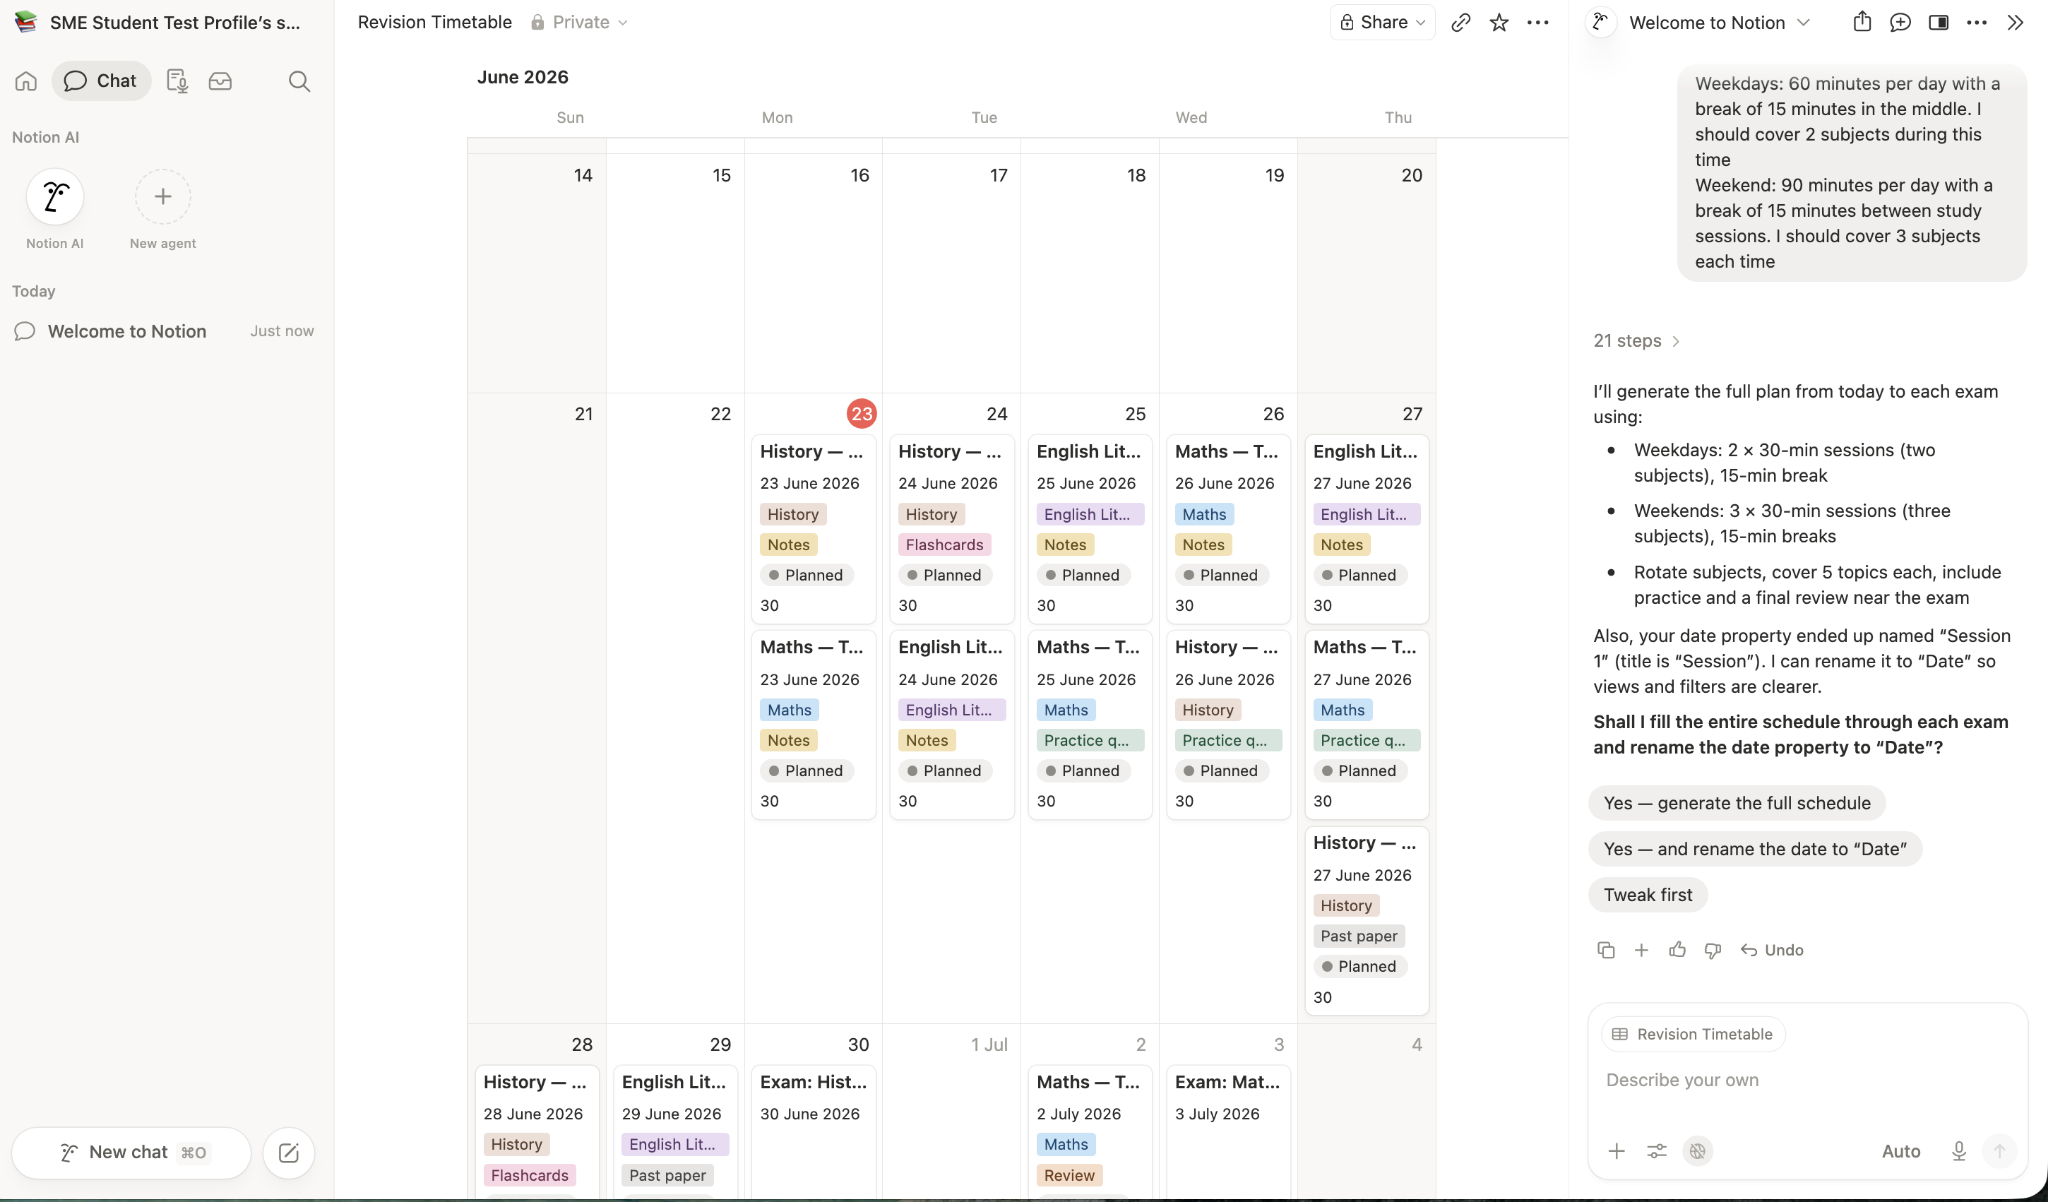This screenshot has width=2048, height=1202.
Task: Open the Auto model selector
Action: [1901, 1151]
